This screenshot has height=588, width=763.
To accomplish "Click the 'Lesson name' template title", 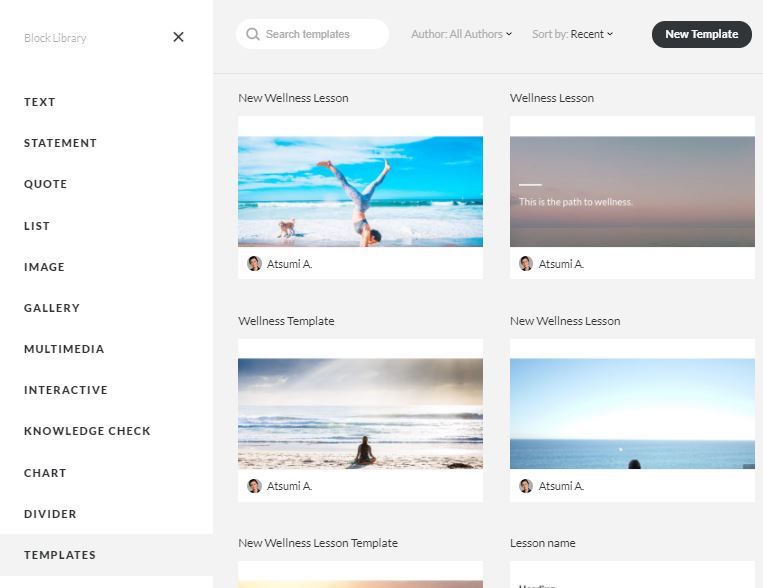I will [x=543, y=543].
